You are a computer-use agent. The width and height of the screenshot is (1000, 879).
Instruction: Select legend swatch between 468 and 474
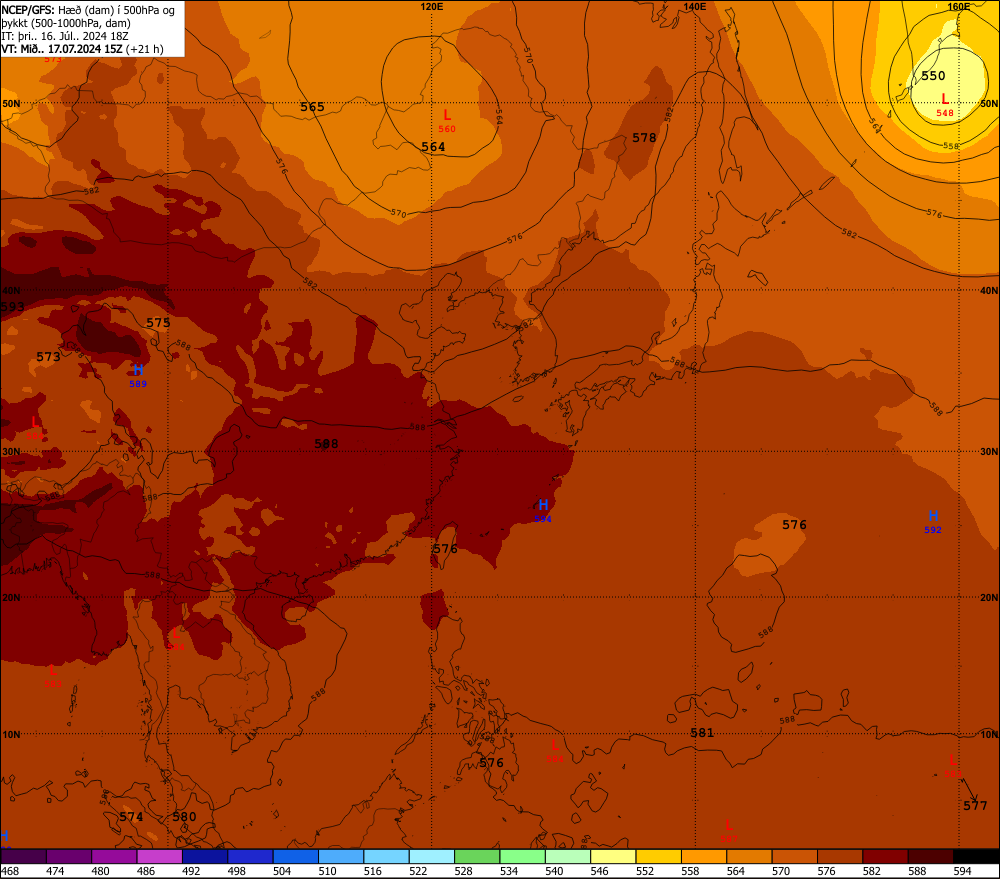pyautogui.click(x=24, y=856)
